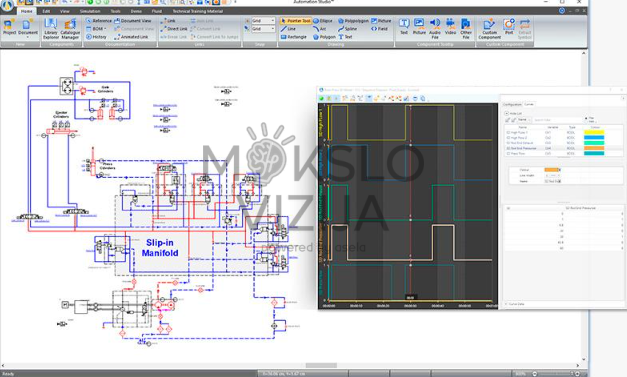Add an Other File tooltip
Screen dimensions: 627x377
(x=466, y=29)
